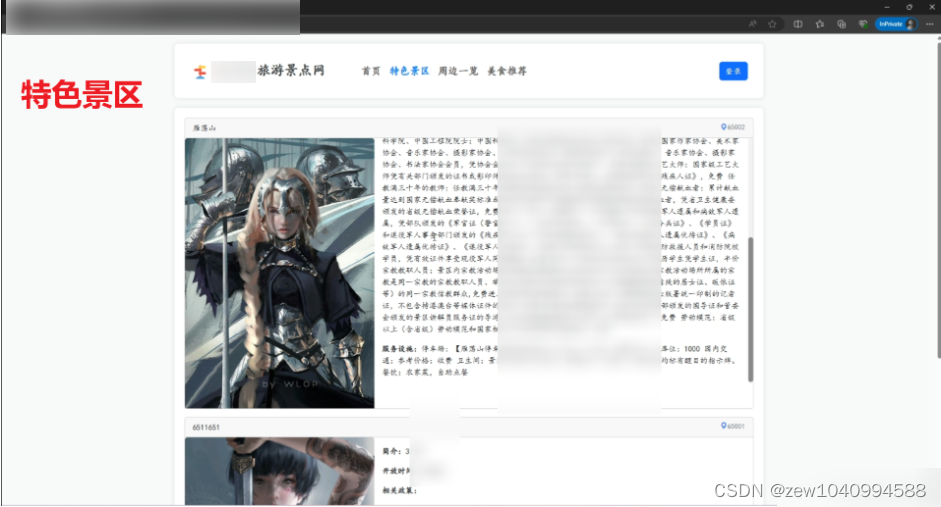Click the travel site logo icon
This screenshot has height=507, width=941.
(x=200, y=71)
